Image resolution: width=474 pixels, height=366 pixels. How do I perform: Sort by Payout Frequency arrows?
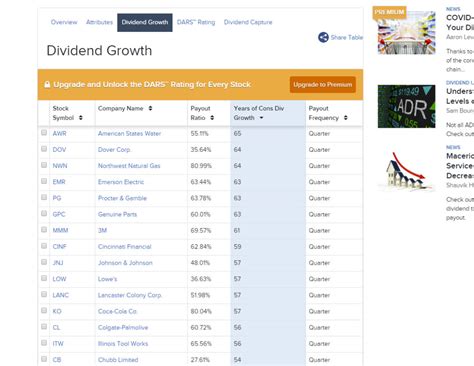[346, 118]
